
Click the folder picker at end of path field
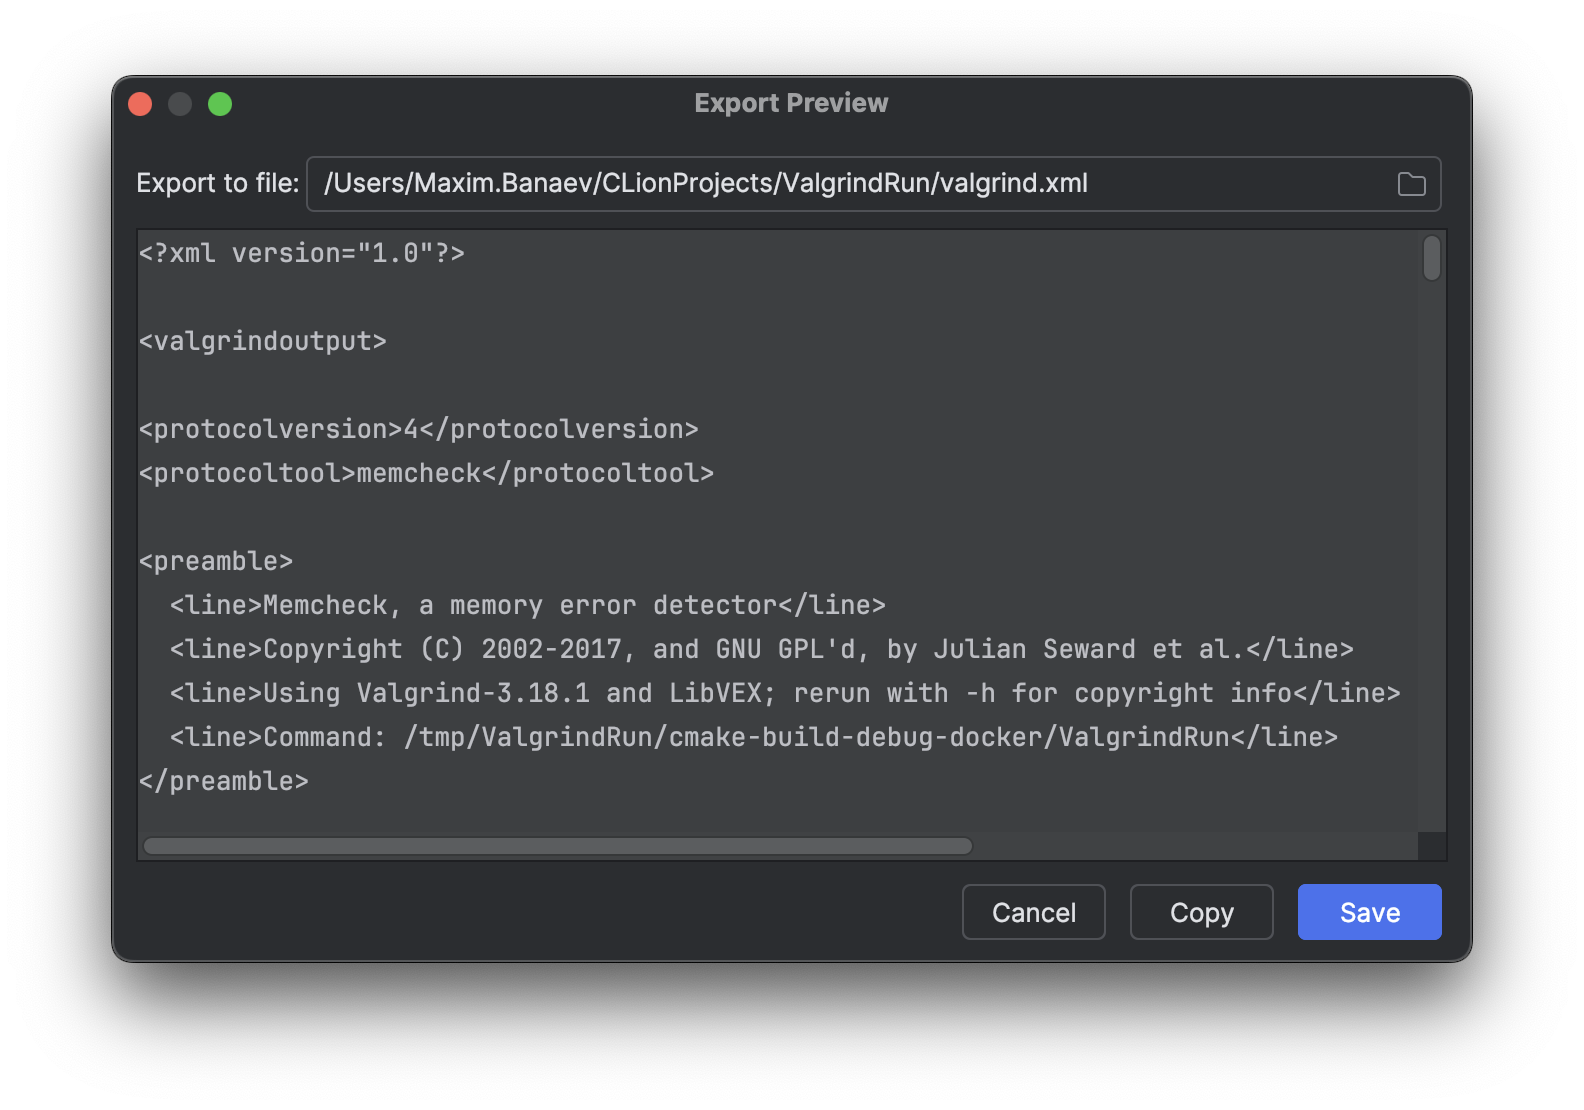[1410, 184]
